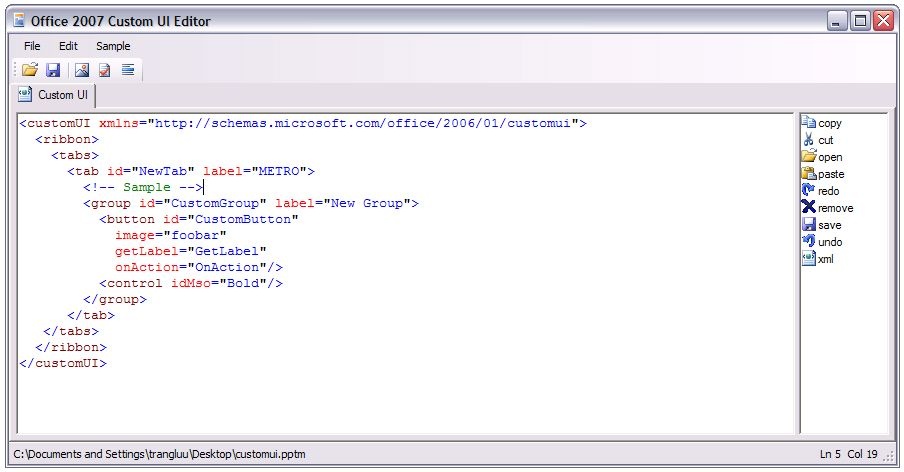Click the control idMso="Bold" line

(191, 284)
